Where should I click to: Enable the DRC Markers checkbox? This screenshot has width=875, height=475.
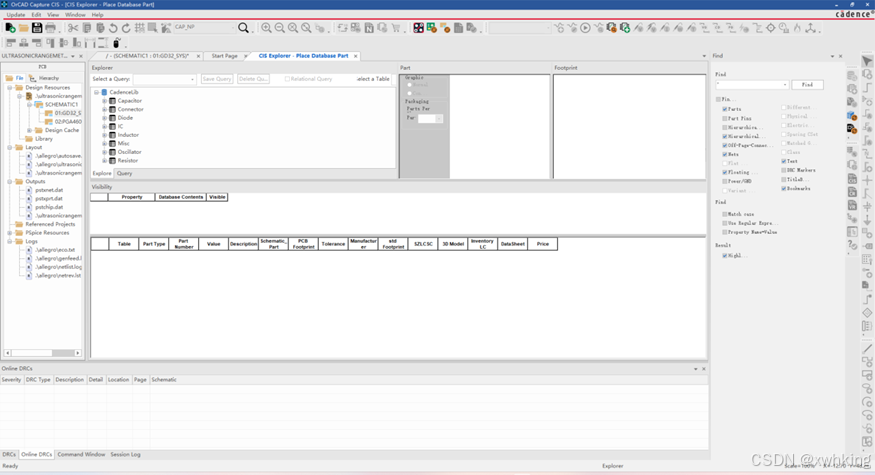click(784, 170)
